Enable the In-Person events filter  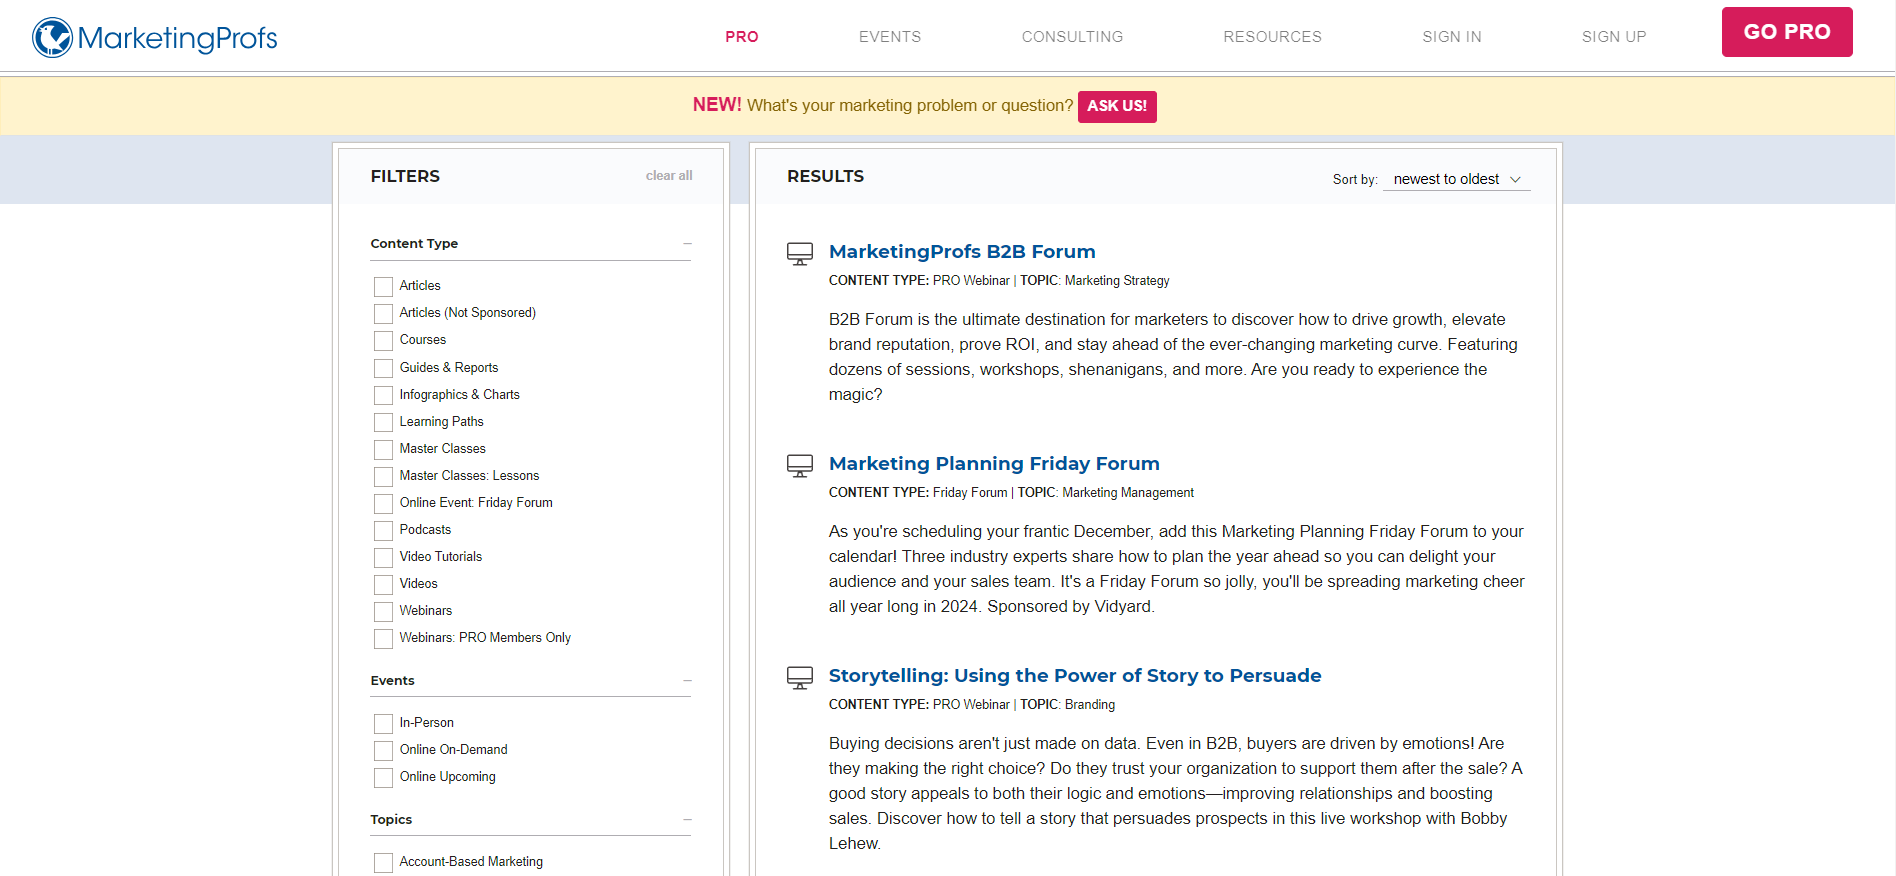[x=383, y=724]
